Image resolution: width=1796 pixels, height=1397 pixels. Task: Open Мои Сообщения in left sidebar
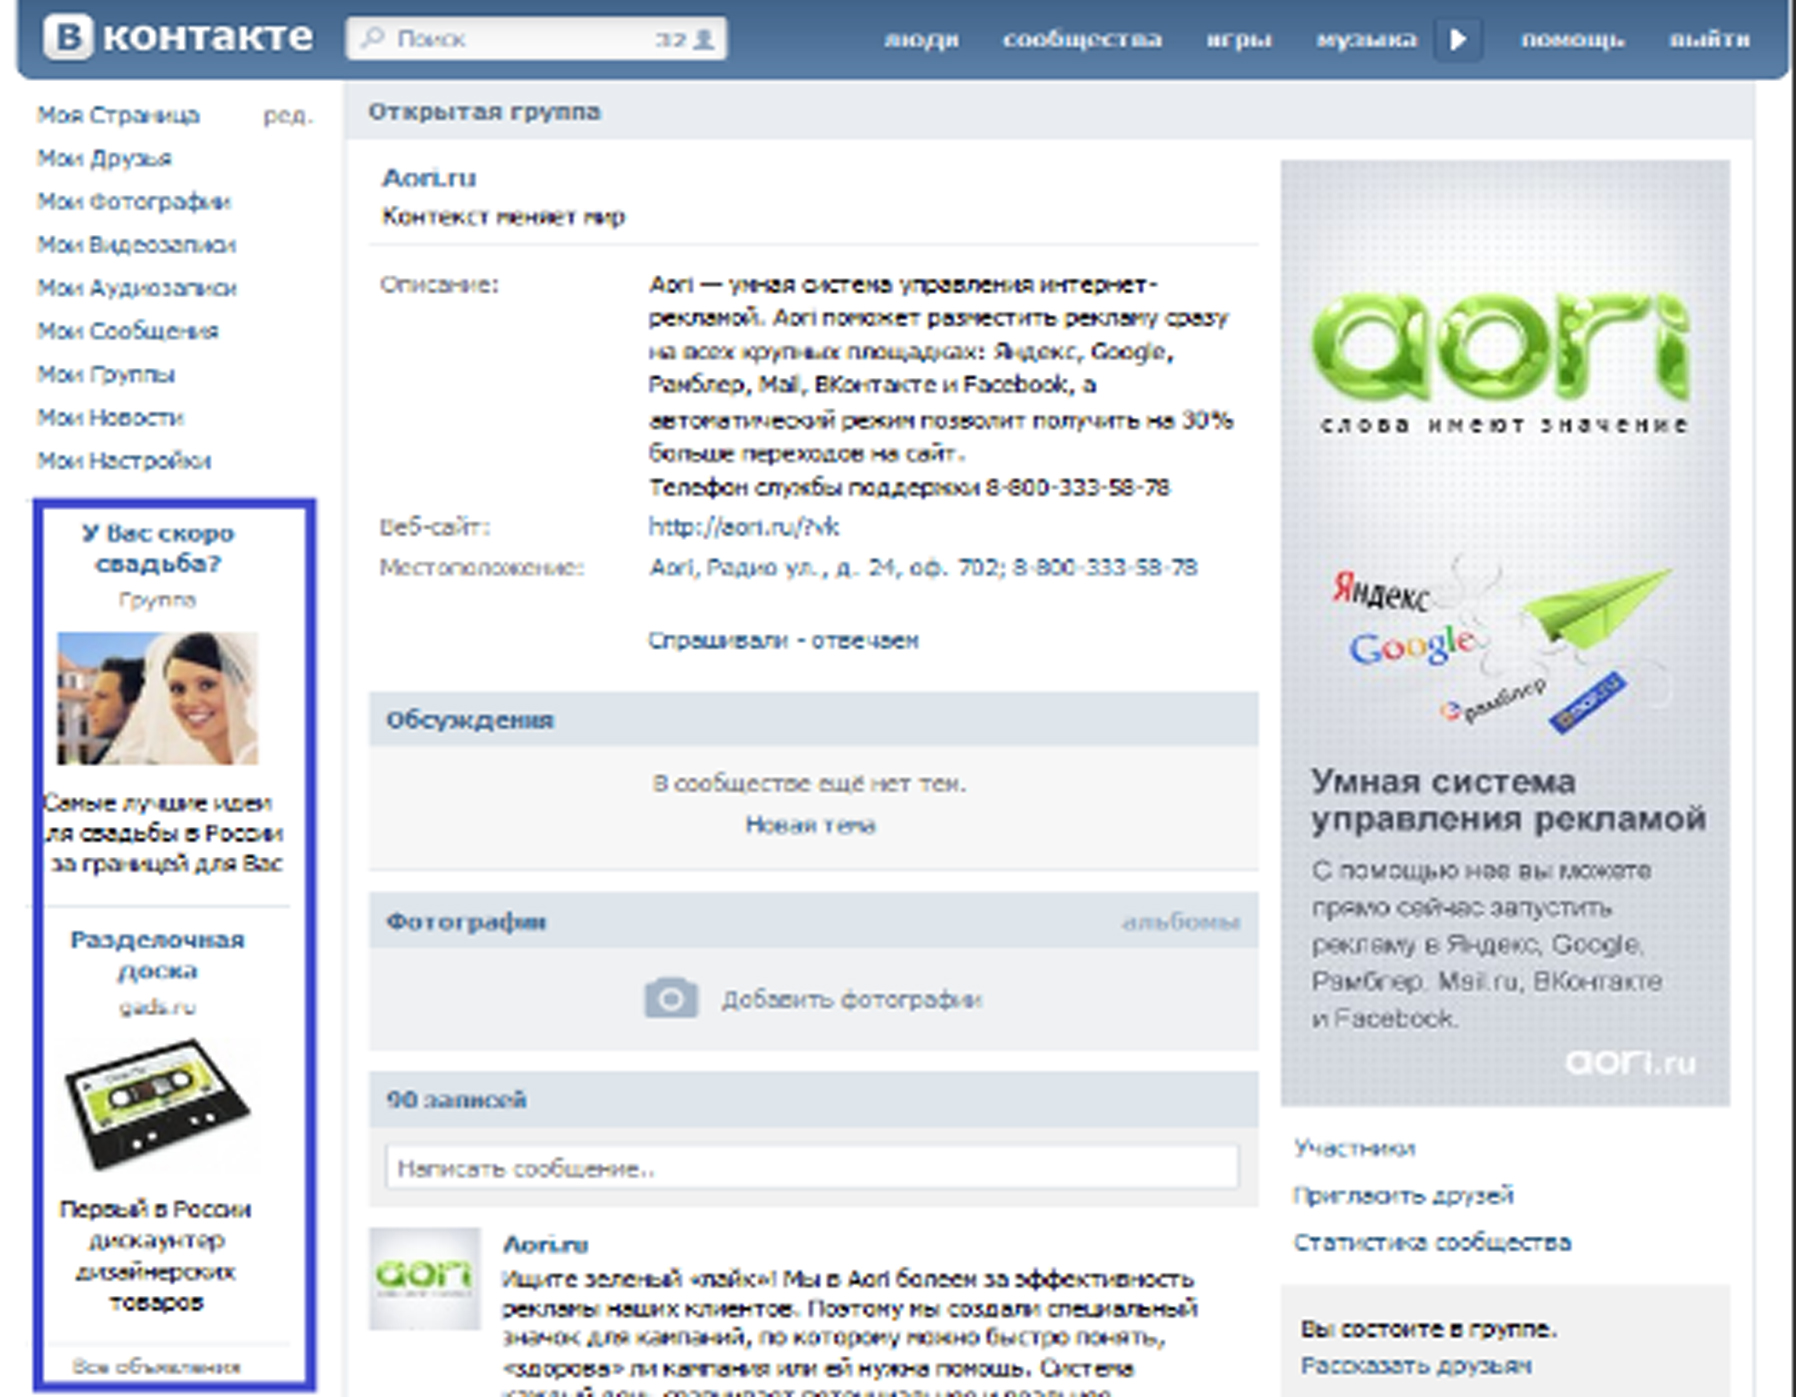coord(128,331)
